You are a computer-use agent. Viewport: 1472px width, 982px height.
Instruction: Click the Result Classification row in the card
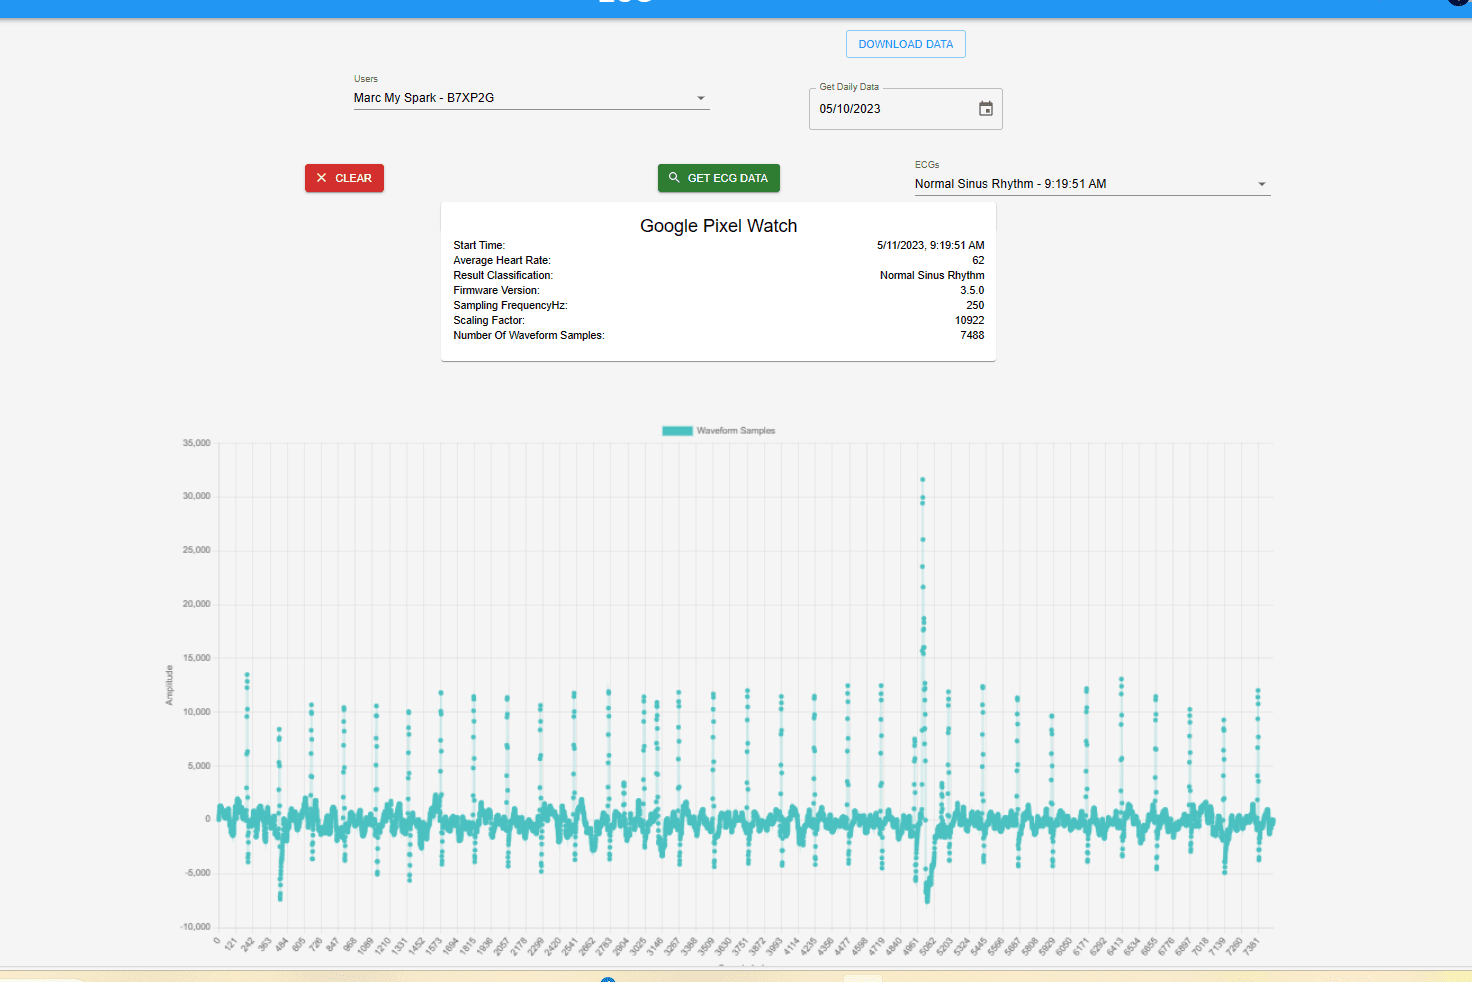[x=718, y=275]
